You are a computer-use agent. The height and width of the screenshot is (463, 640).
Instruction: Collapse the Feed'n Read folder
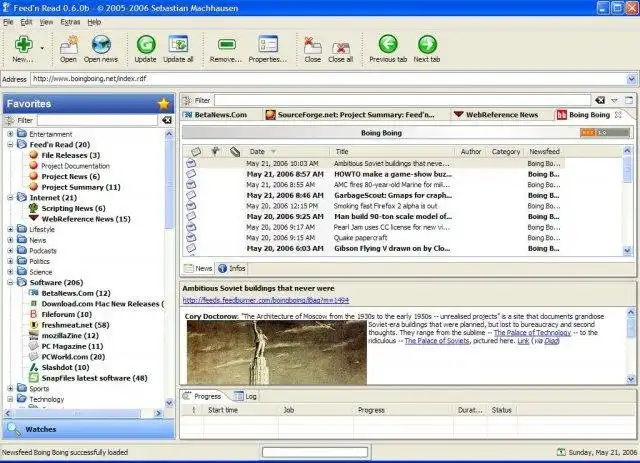point(11,145)
